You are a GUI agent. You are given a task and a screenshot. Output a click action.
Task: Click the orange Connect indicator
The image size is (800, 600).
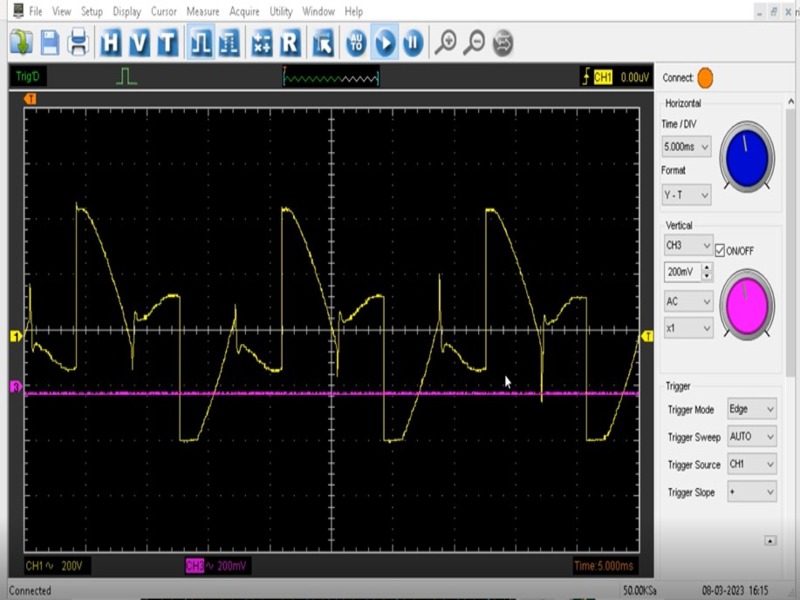click(x=705, y=78)
